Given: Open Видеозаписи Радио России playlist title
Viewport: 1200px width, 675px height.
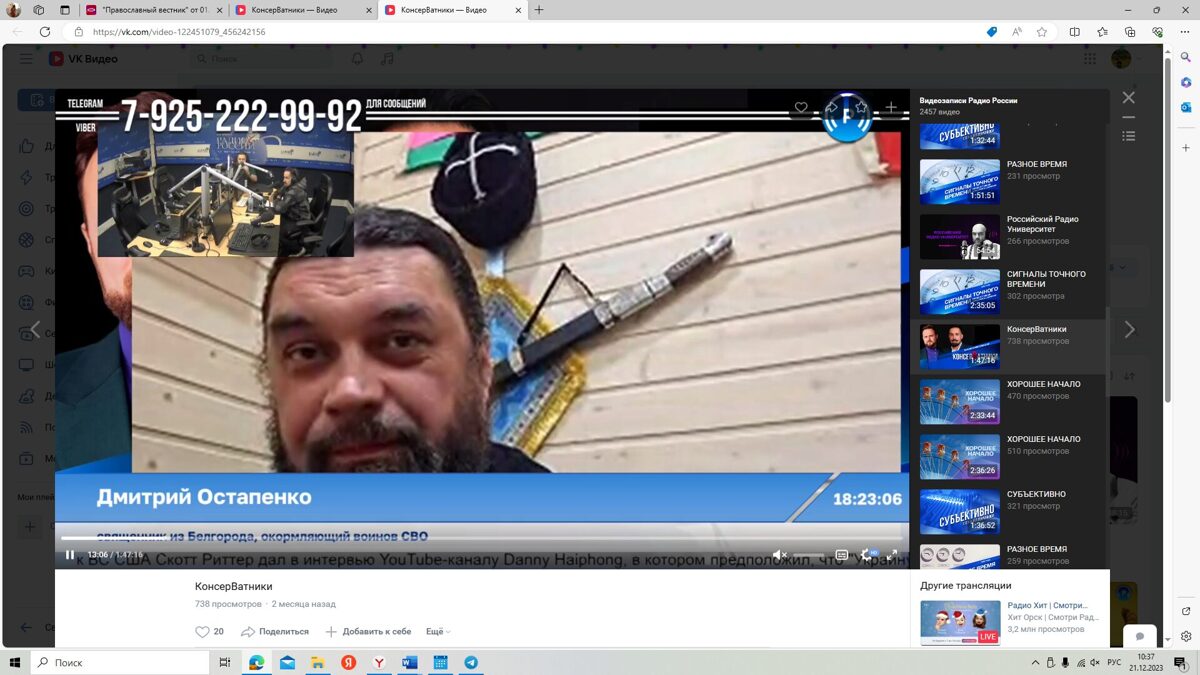Looking at the screenshot, I should [x=968, y=101].
